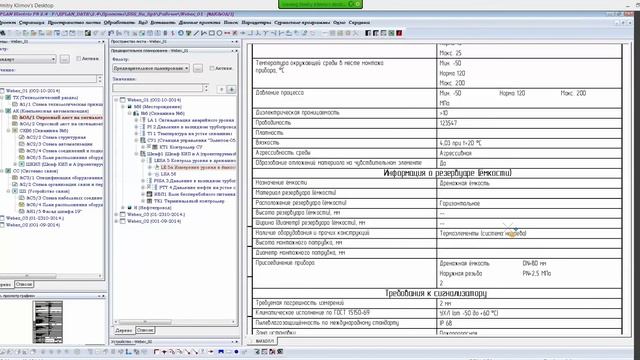Click heading Требования к сигнализатору
640x360 pixels.
436,293
